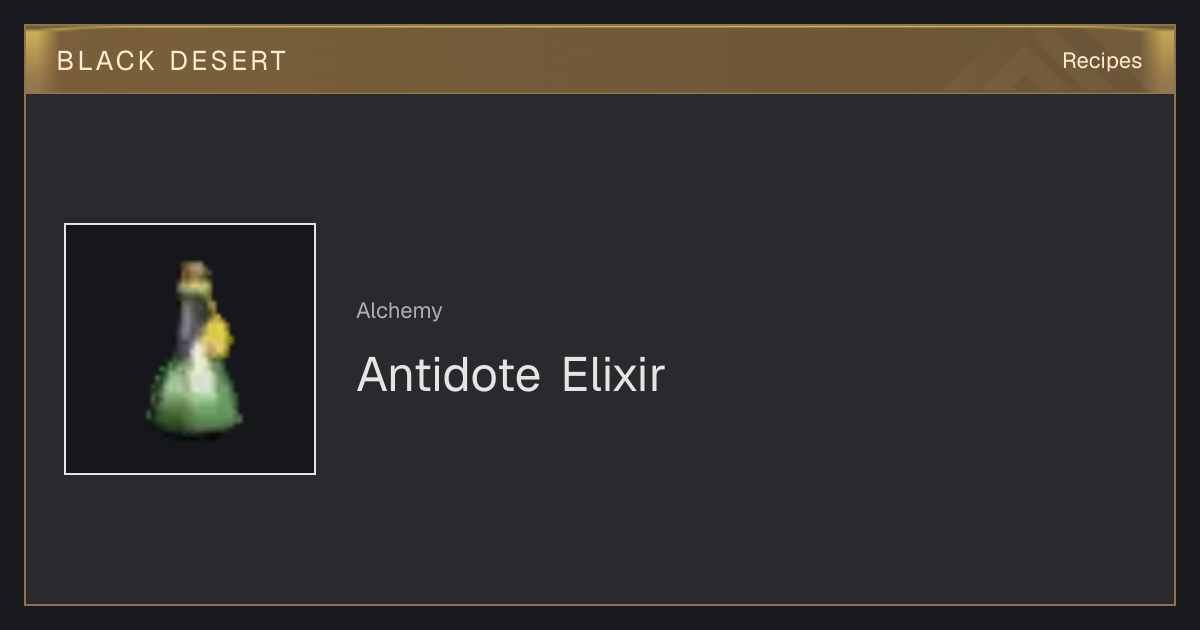The height and width of the screenshot is (630, 1200).
Task: Open the Antidote Elixir heading
Action: [510, 375]
